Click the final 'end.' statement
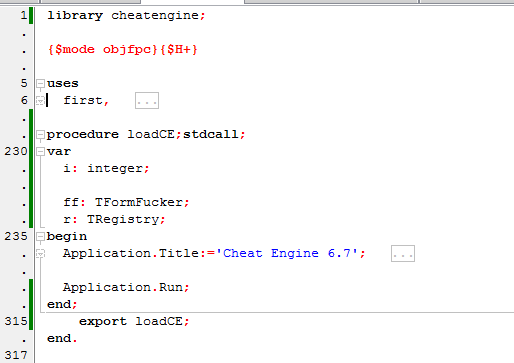 (x=62, y=338)
